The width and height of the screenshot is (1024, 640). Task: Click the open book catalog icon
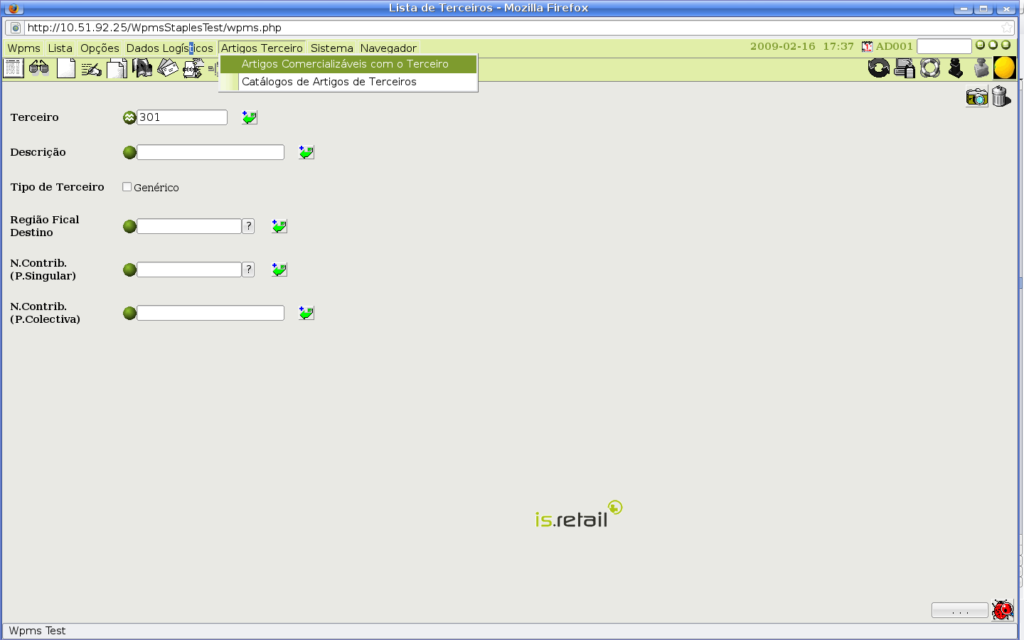tap(142, 68)
